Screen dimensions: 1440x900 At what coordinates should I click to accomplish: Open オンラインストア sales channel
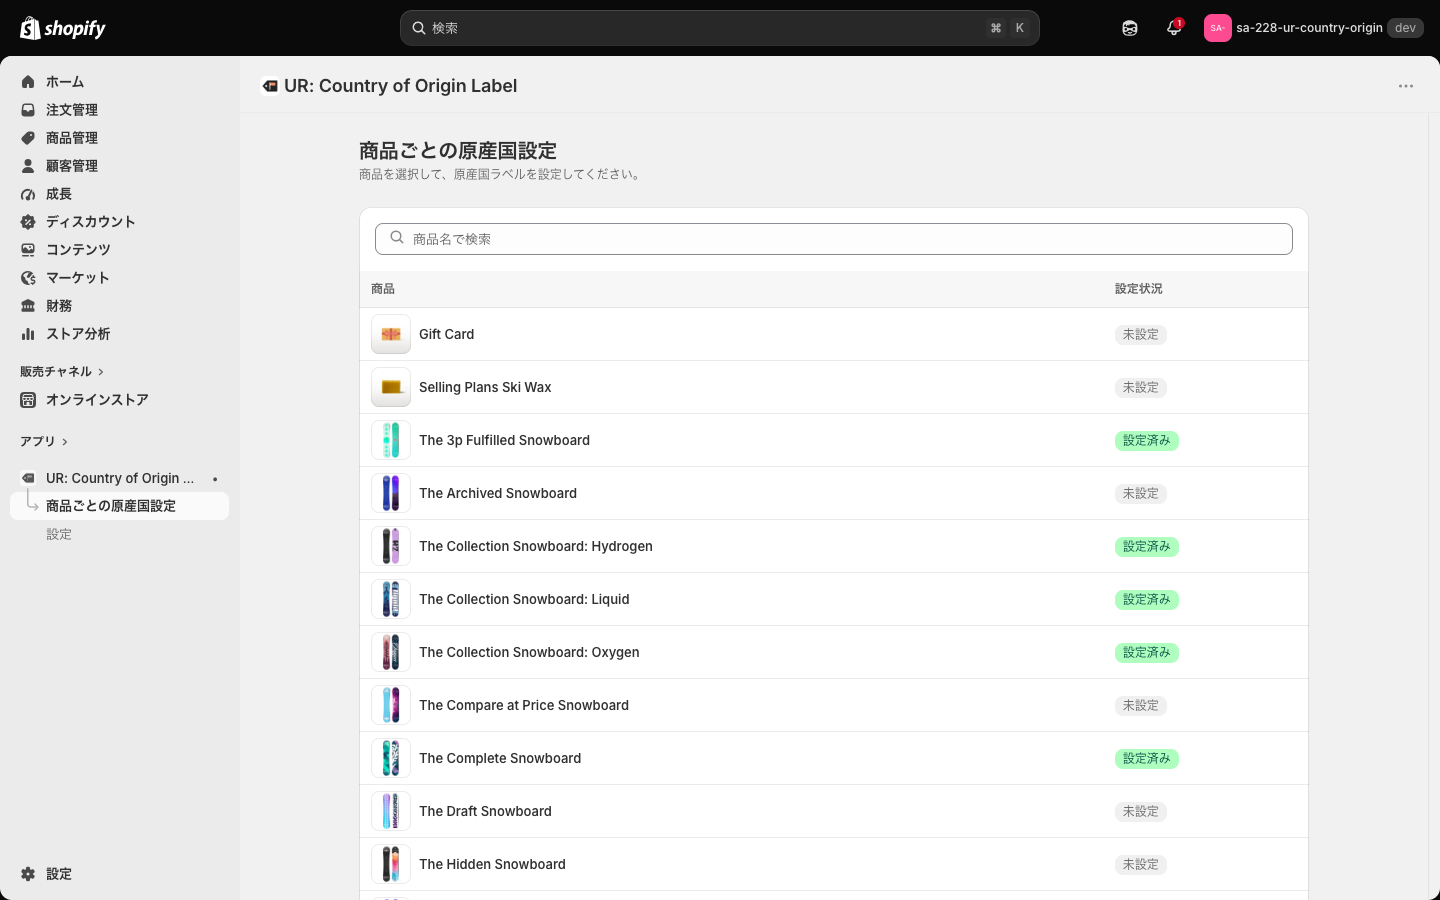pos(120,400)
